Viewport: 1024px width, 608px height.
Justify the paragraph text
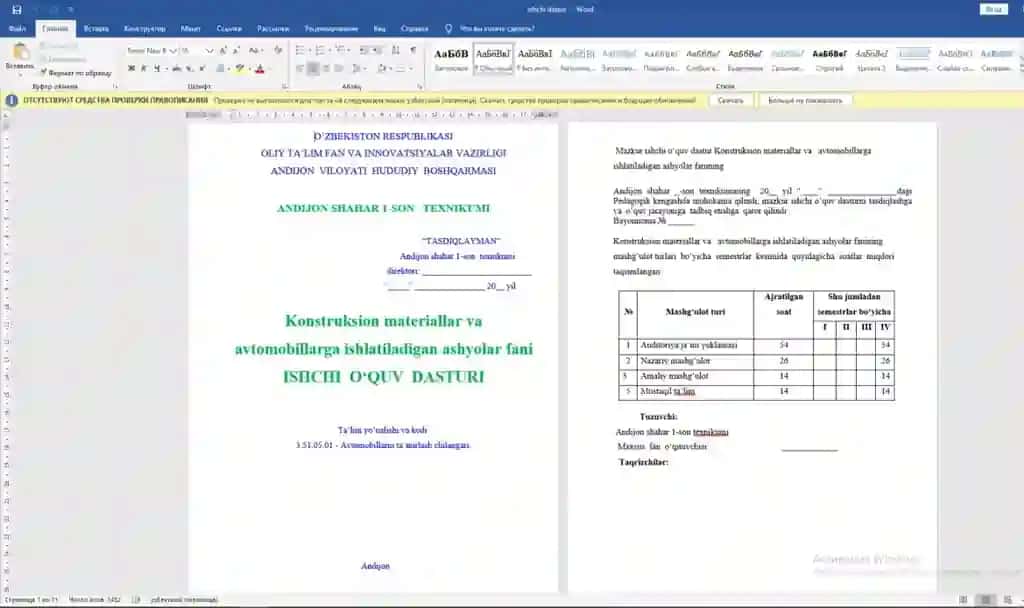[x=338, y=68]
